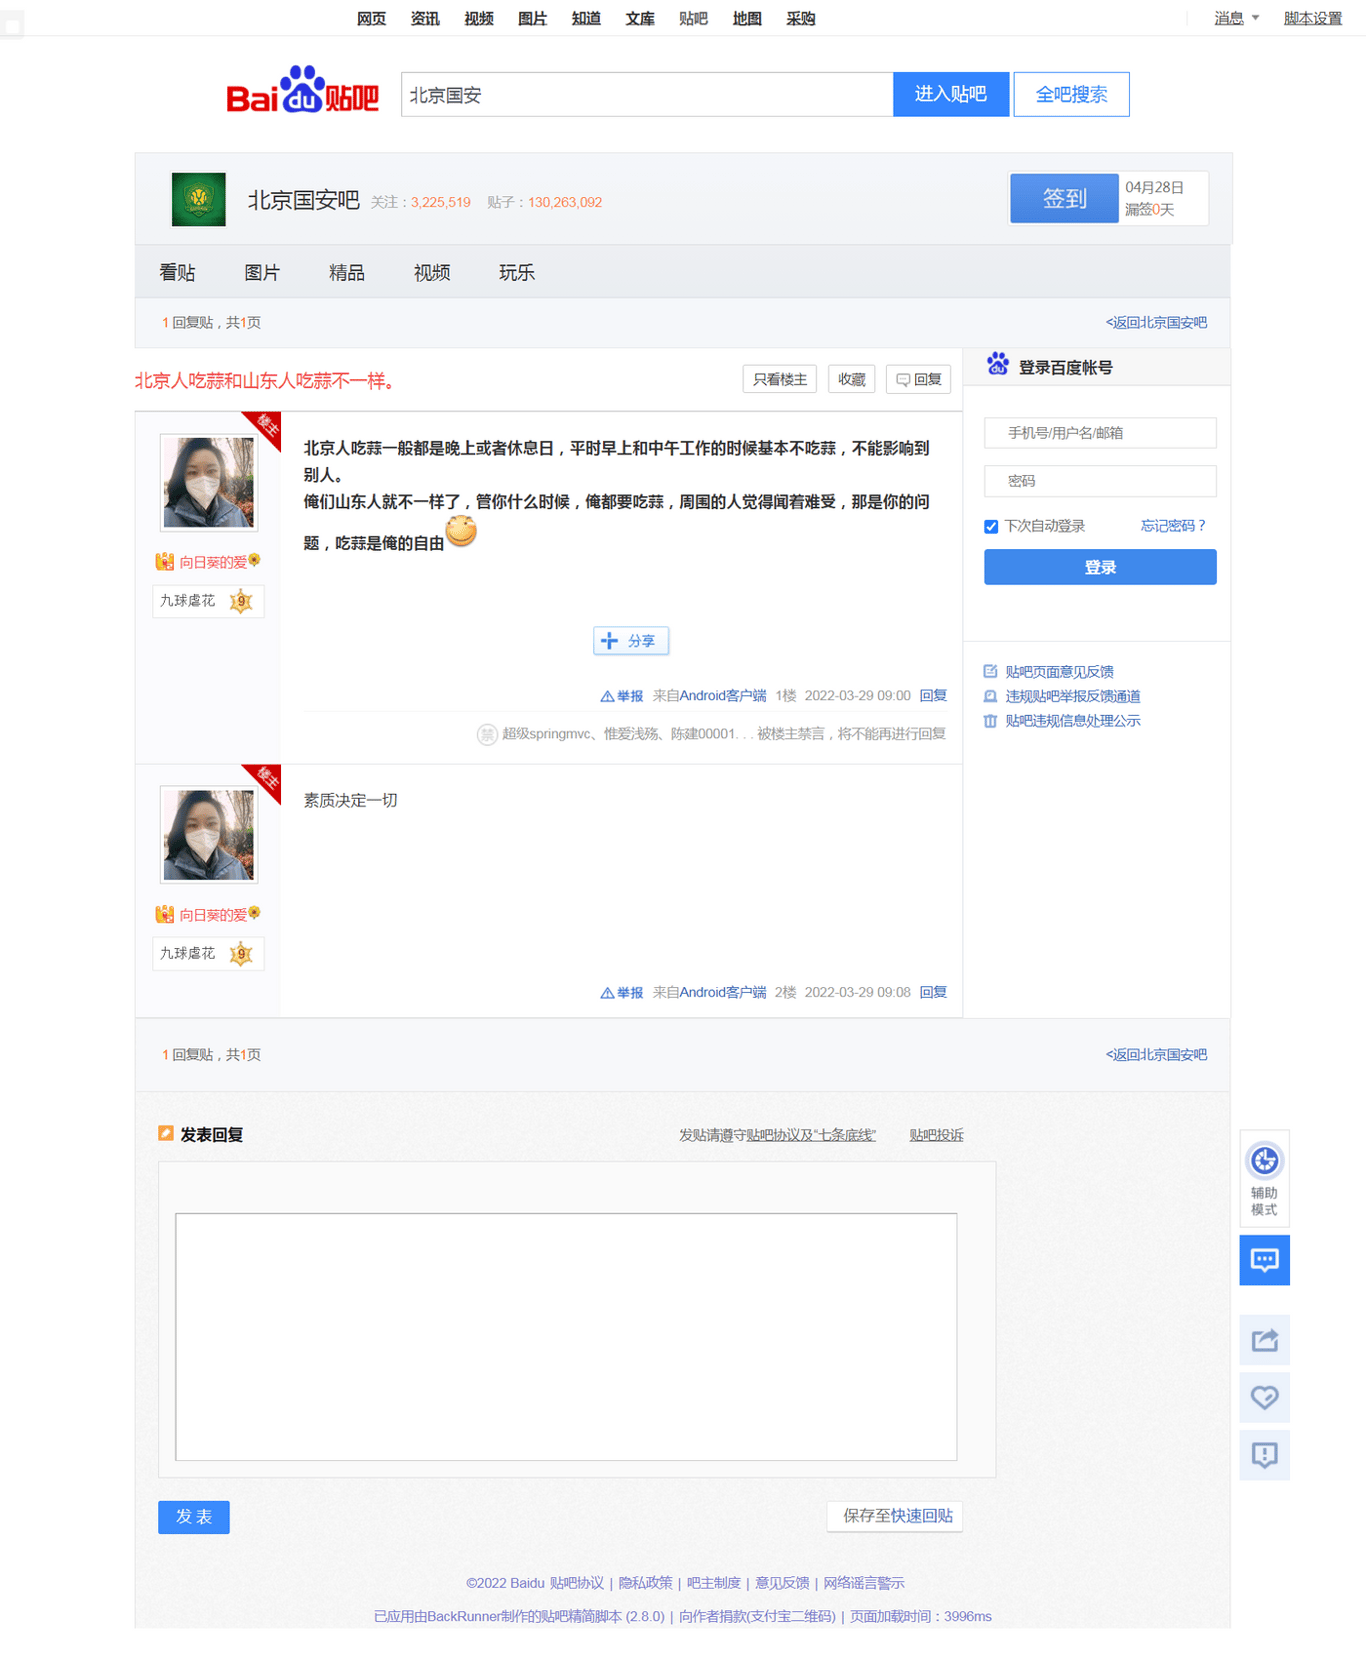Click the heart favorite sidebar icon

(1264, 1397)
